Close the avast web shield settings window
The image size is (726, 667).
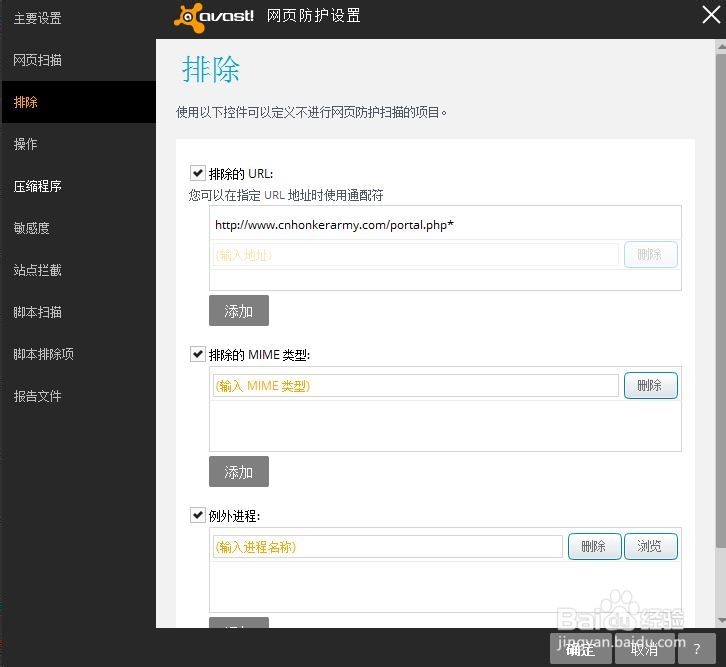711,14
